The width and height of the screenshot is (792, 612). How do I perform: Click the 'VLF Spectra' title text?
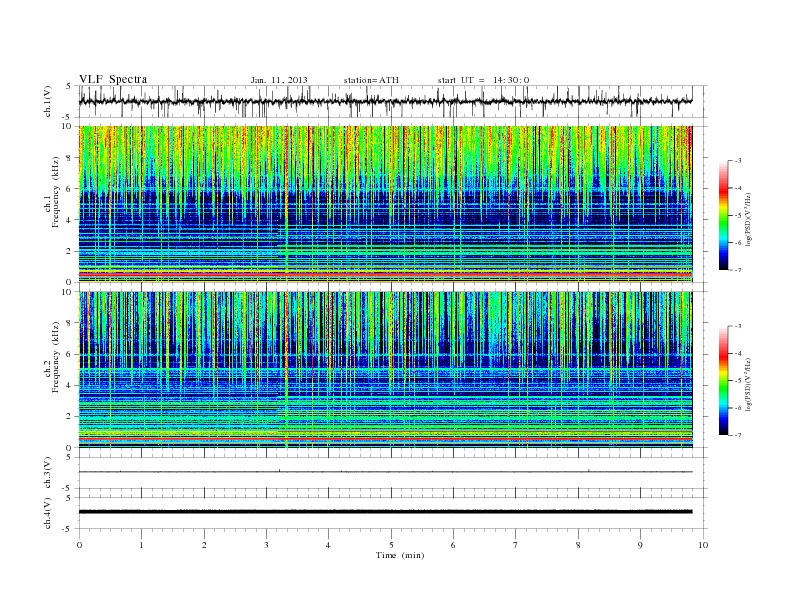tap(113, 79)
